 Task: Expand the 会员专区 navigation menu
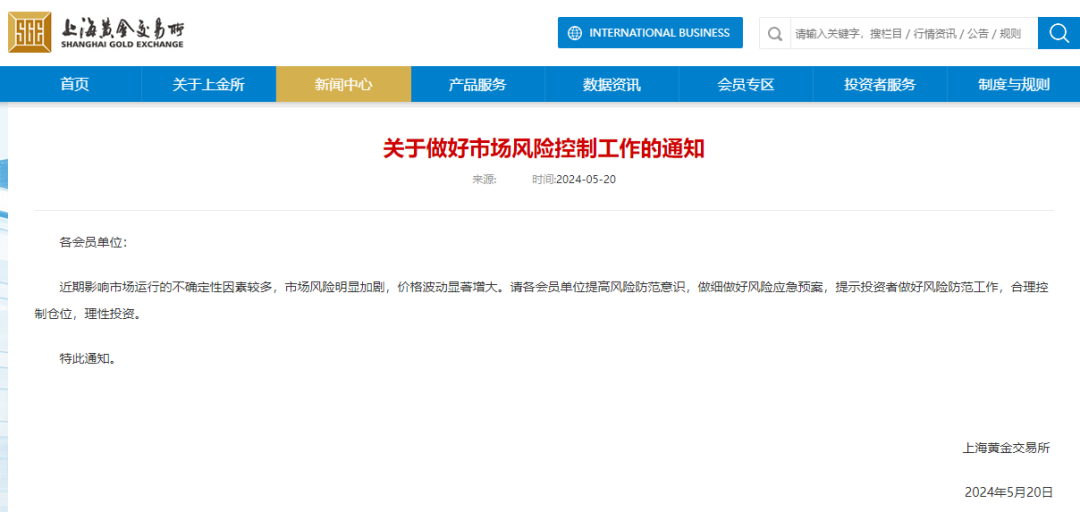pyautogui.click(x=746, y=84)
